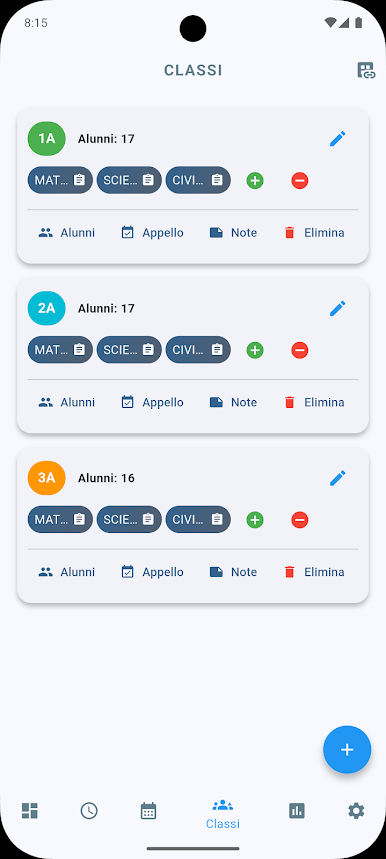Edit class 3A with pencil icon
Screen dimensions: 386x859
338,478
